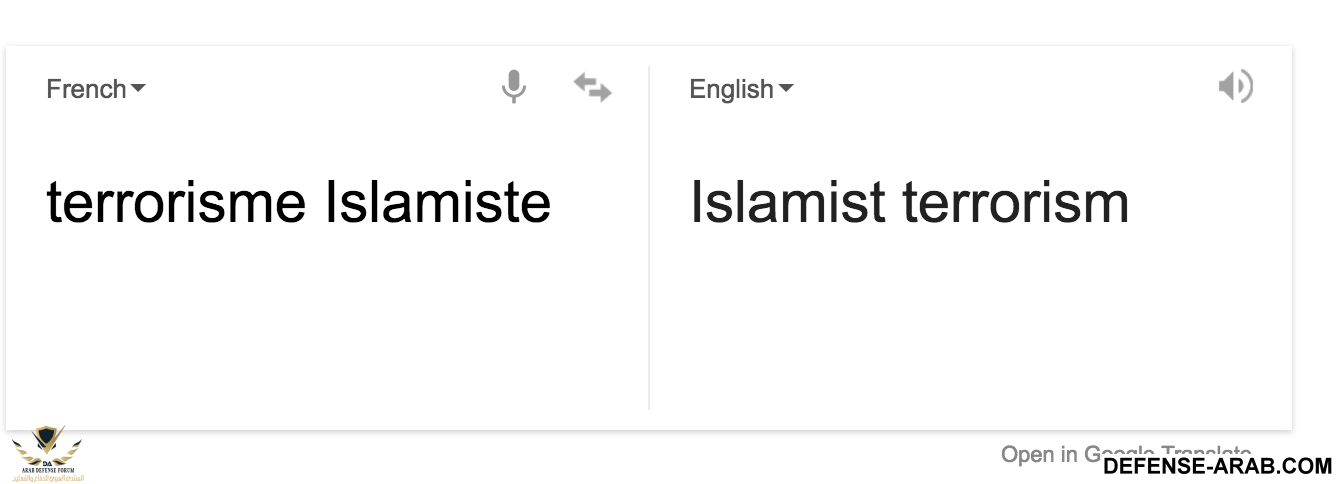Place cursor at end of "terrorisme Islamiste"
Screen dimensions: 1340x484
tap(553, 202)
